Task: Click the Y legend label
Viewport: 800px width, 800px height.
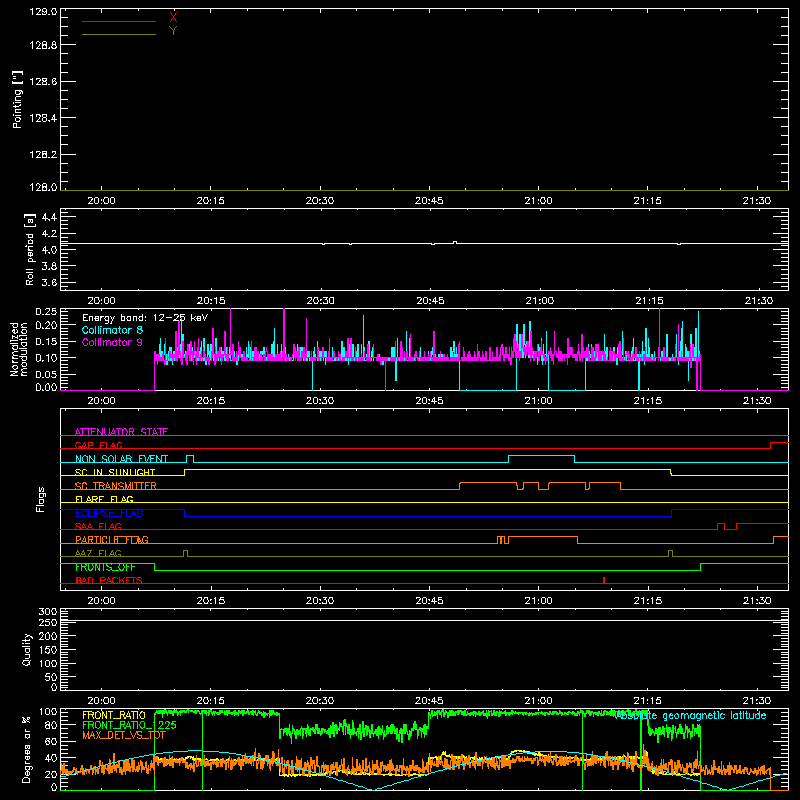Action: 173,31
